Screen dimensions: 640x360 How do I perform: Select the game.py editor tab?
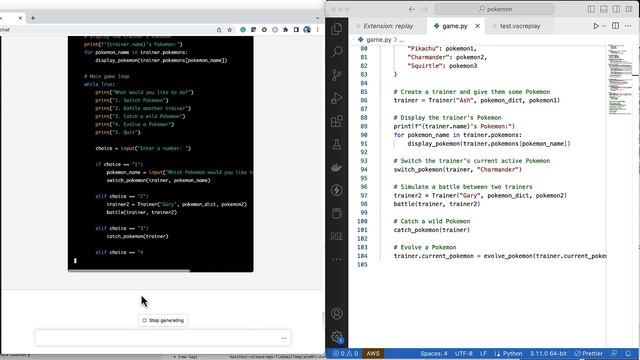coord(454,26)
